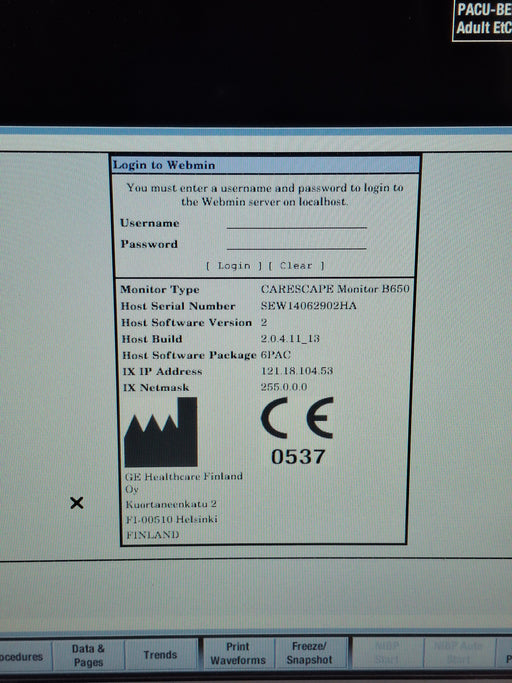Select the CARESCAPE Monitor B650 type text
This screenshot has width=512, height=683.
point(335,289)
